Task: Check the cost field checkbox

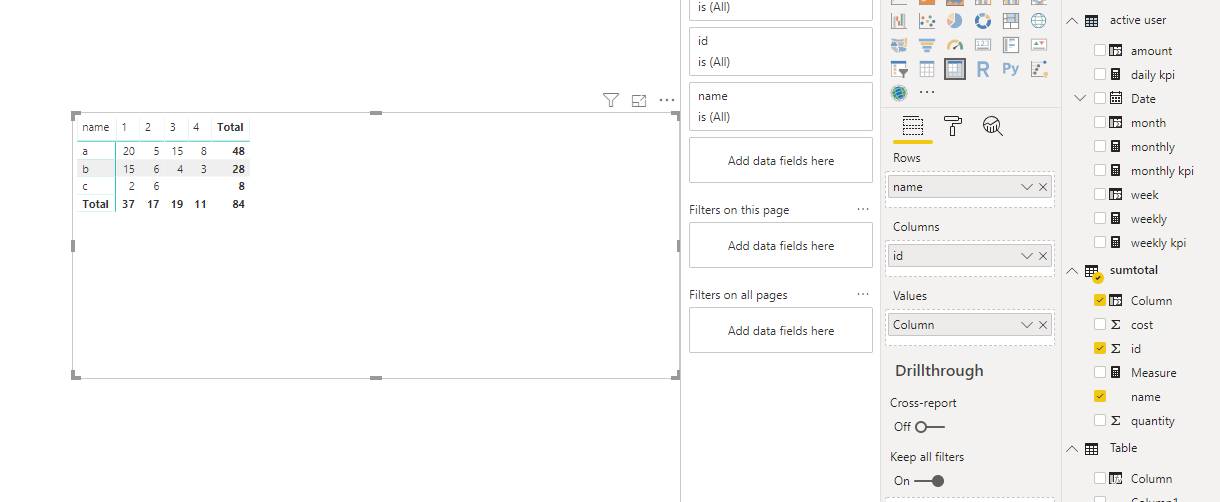Action: 1100,325
